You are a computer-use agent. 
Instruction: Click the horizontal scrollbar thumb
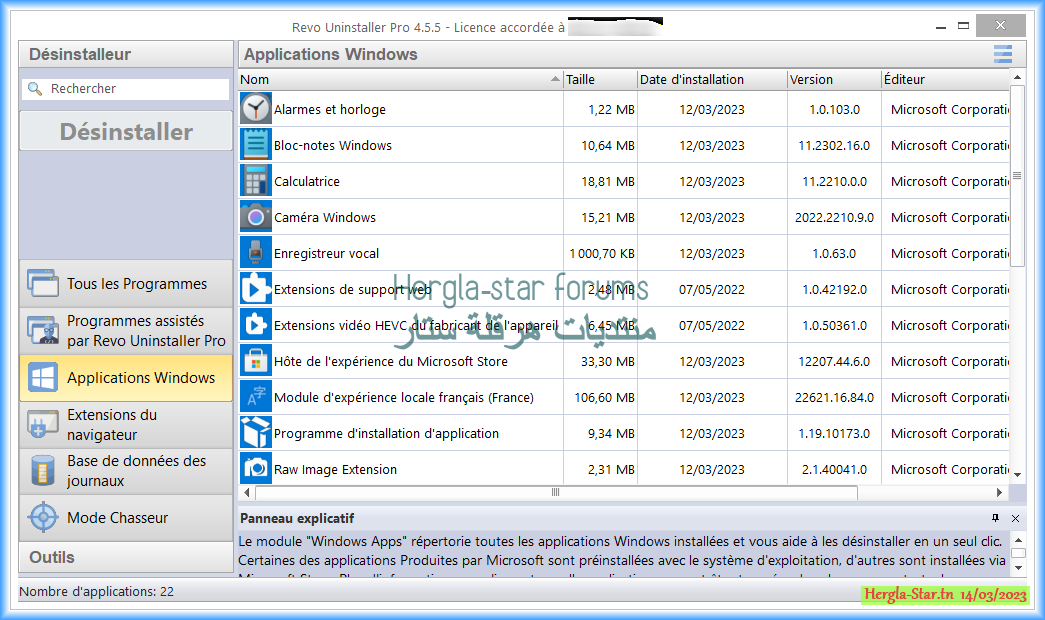556,493
